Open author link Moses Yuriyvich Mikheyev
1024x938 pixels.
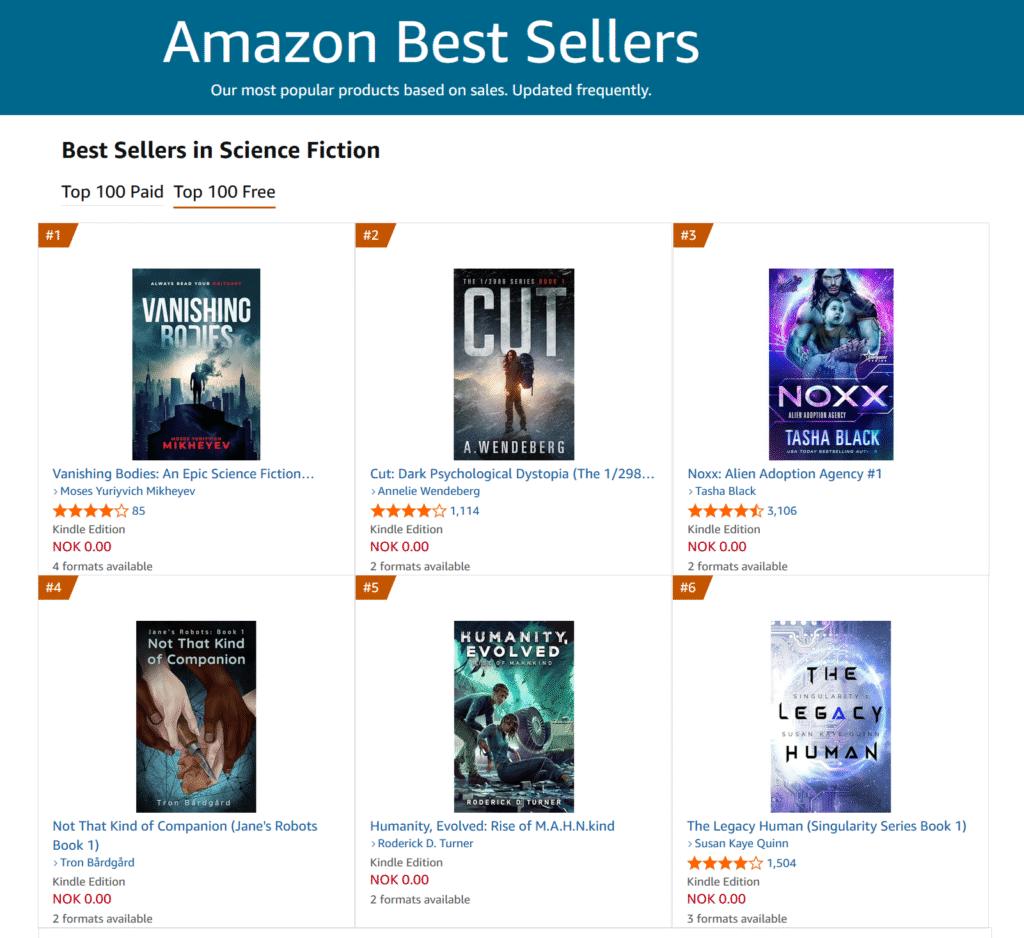click(127, 491)
